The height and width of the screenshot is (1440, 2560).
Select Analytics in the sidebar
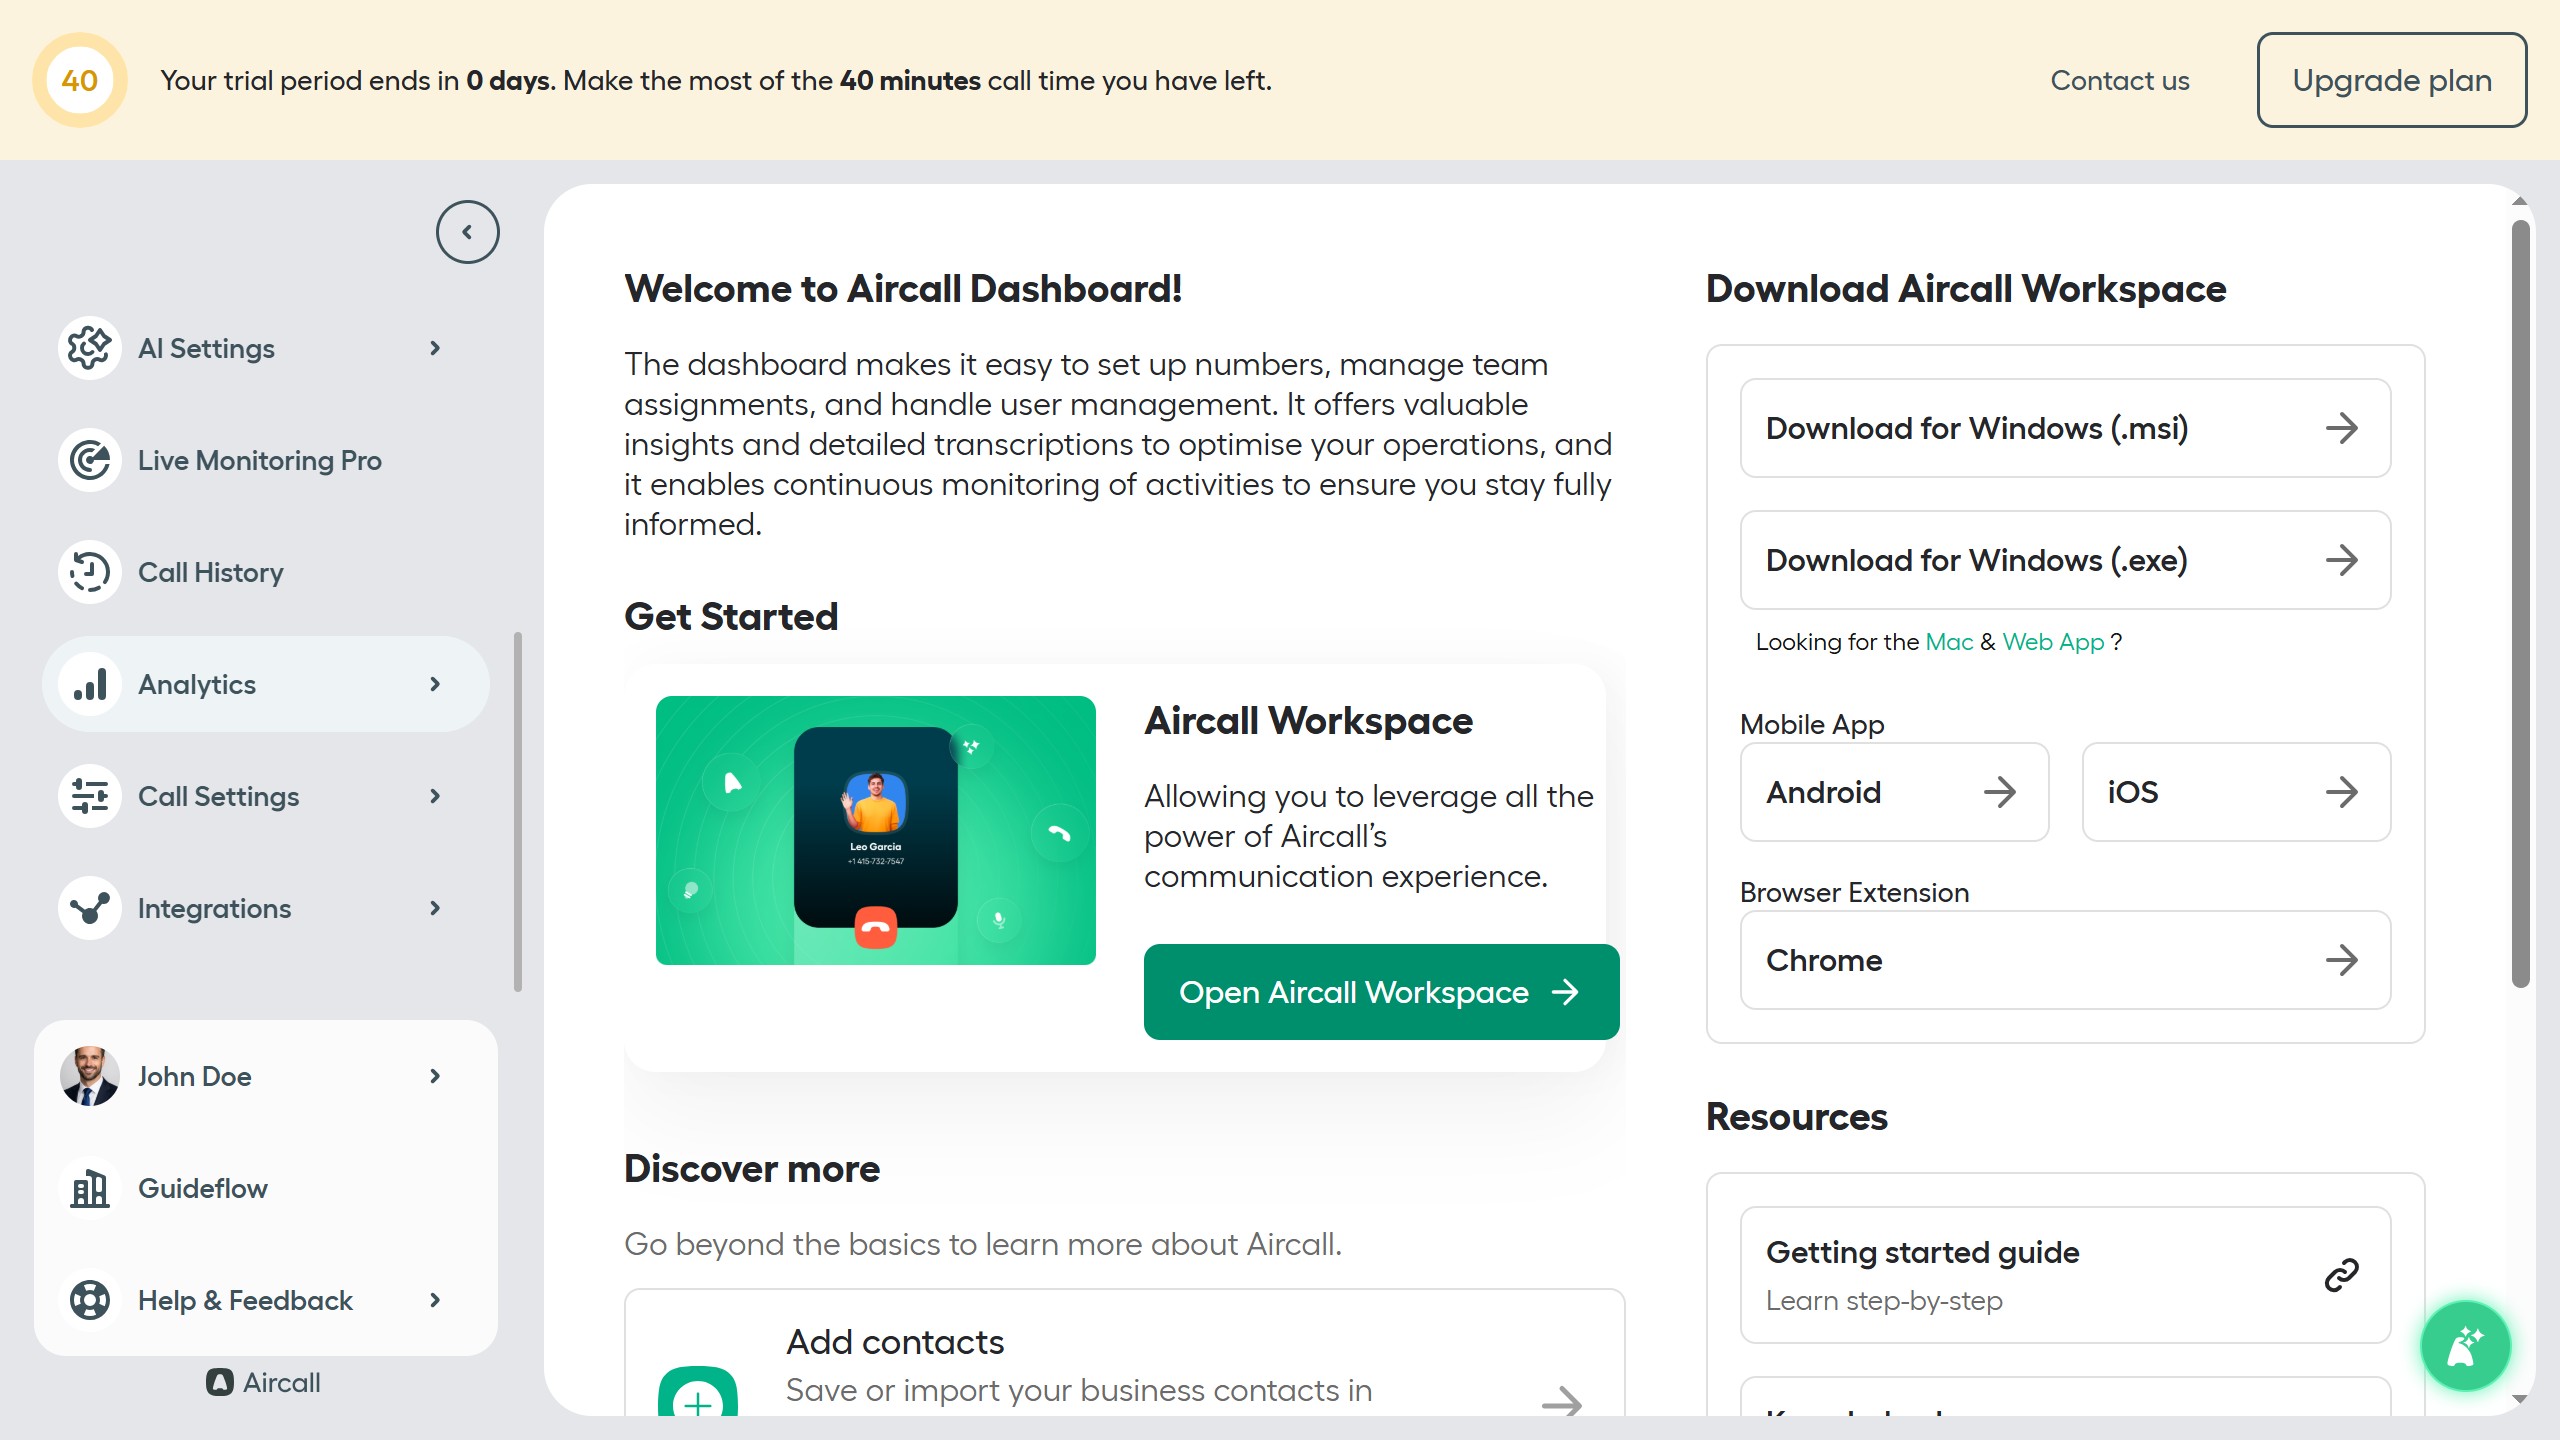266,684
